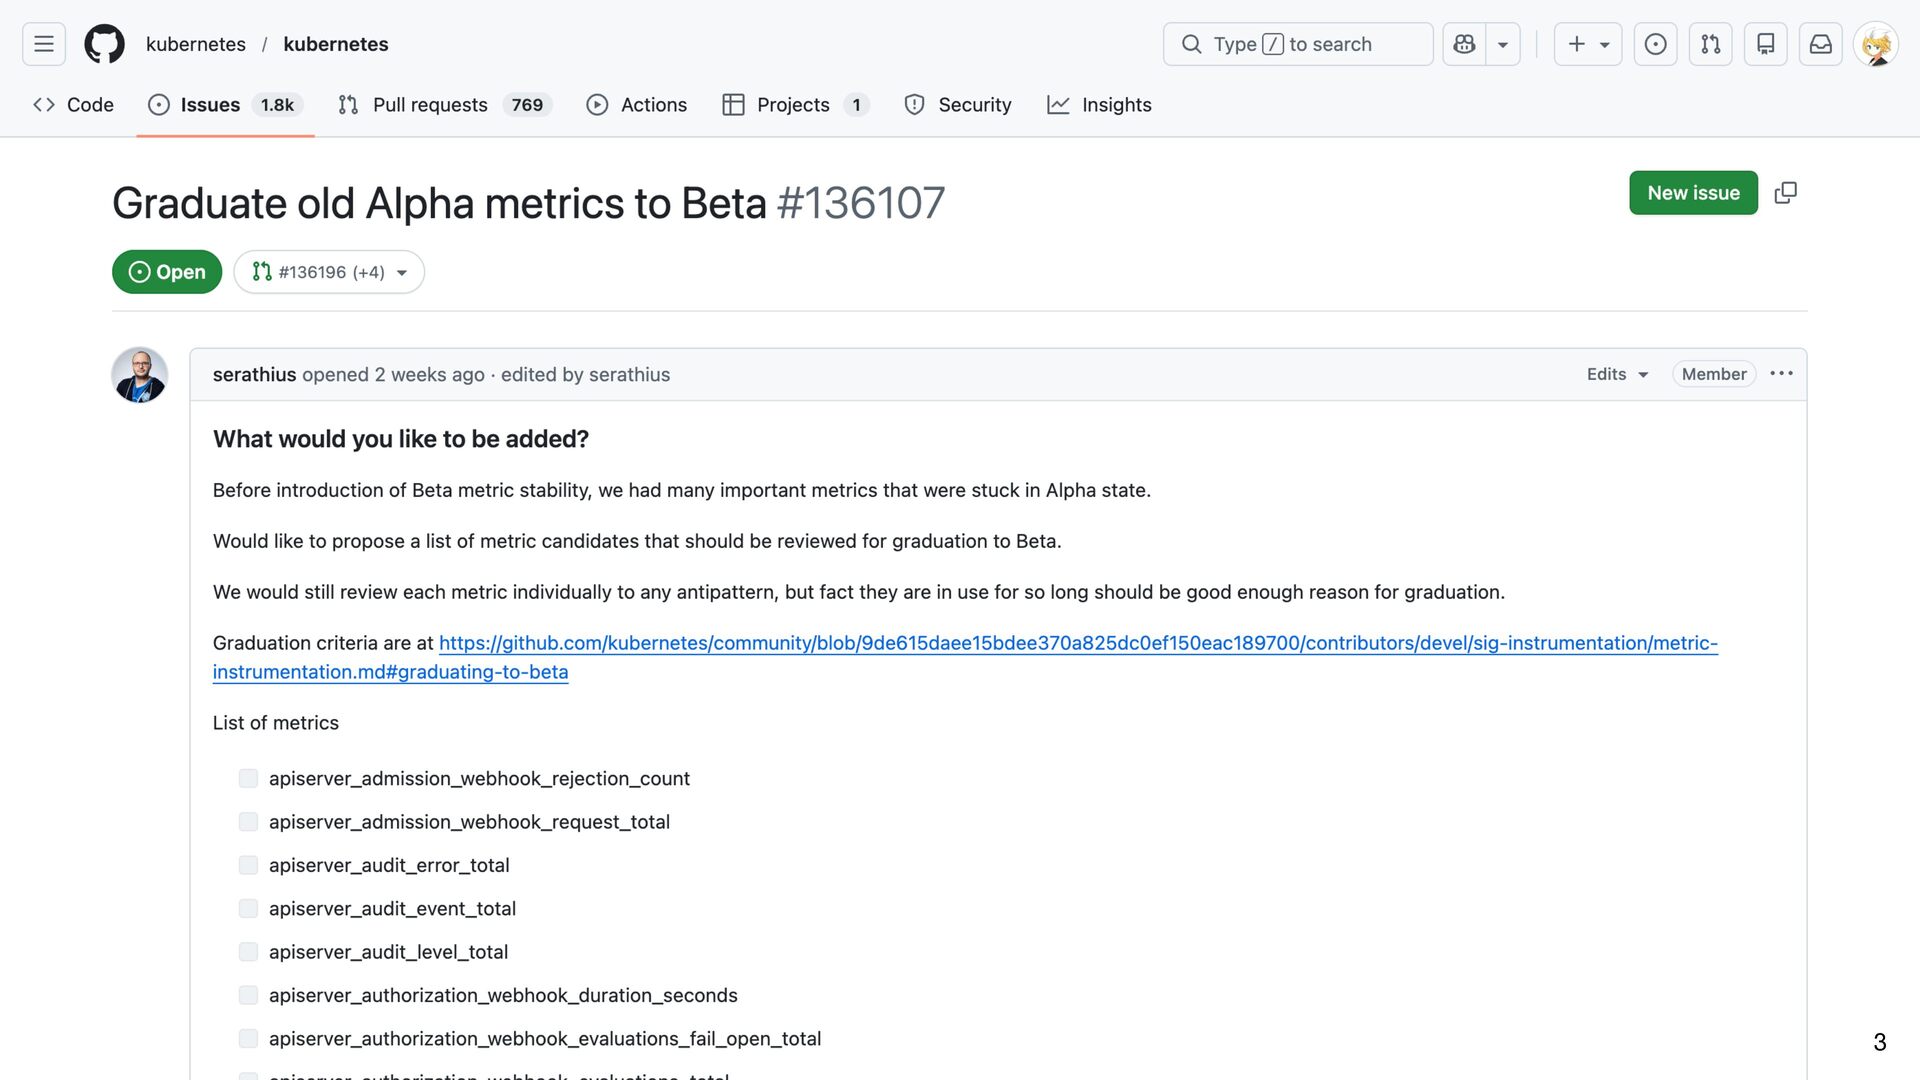The width and height of the screenshot is (1920, 1080).
Task: Expand the plus create-new dropdown
Action: pyautogui.click(x=1587, y=44)
